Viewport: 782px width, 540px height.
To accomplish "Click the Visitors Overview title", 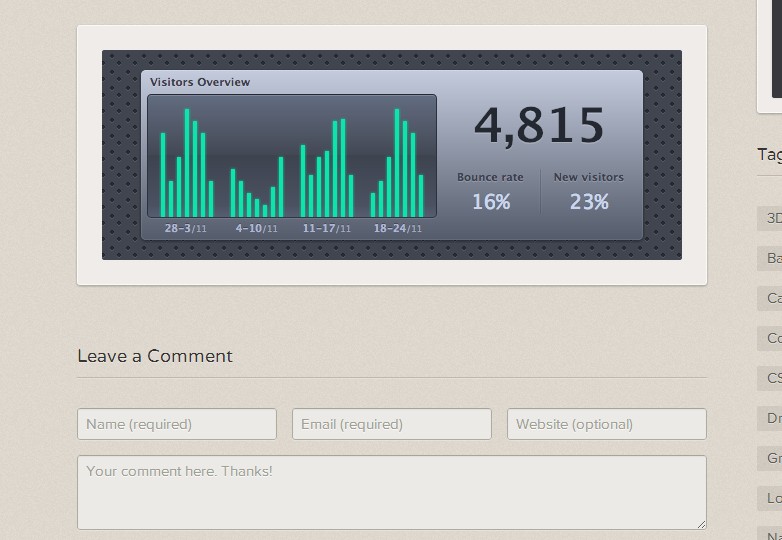I will 200,82.
